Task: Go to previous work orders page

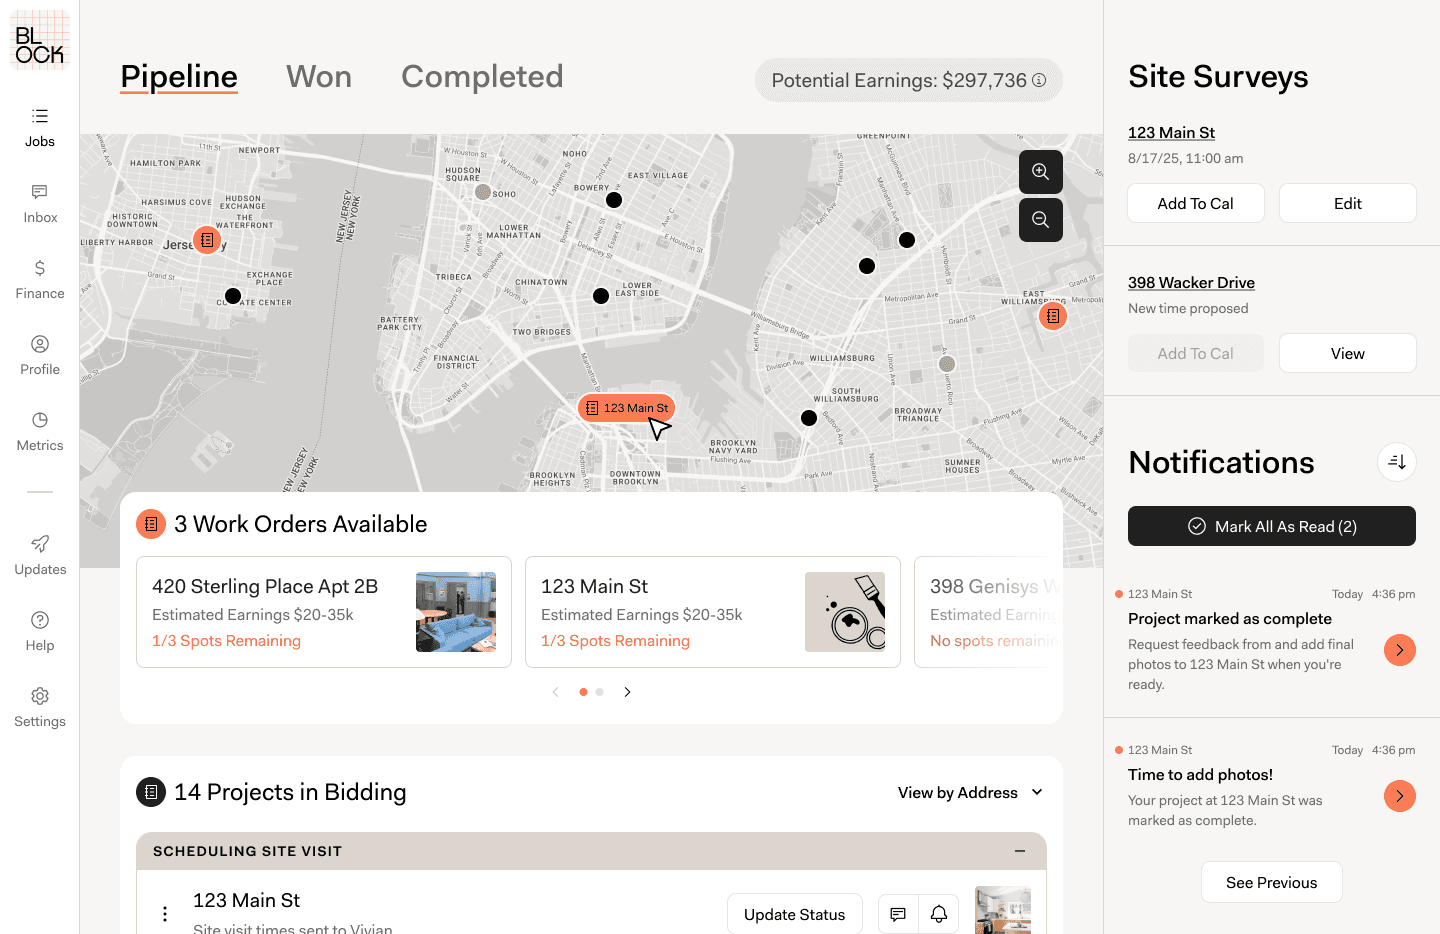Action: click(556, 692)
